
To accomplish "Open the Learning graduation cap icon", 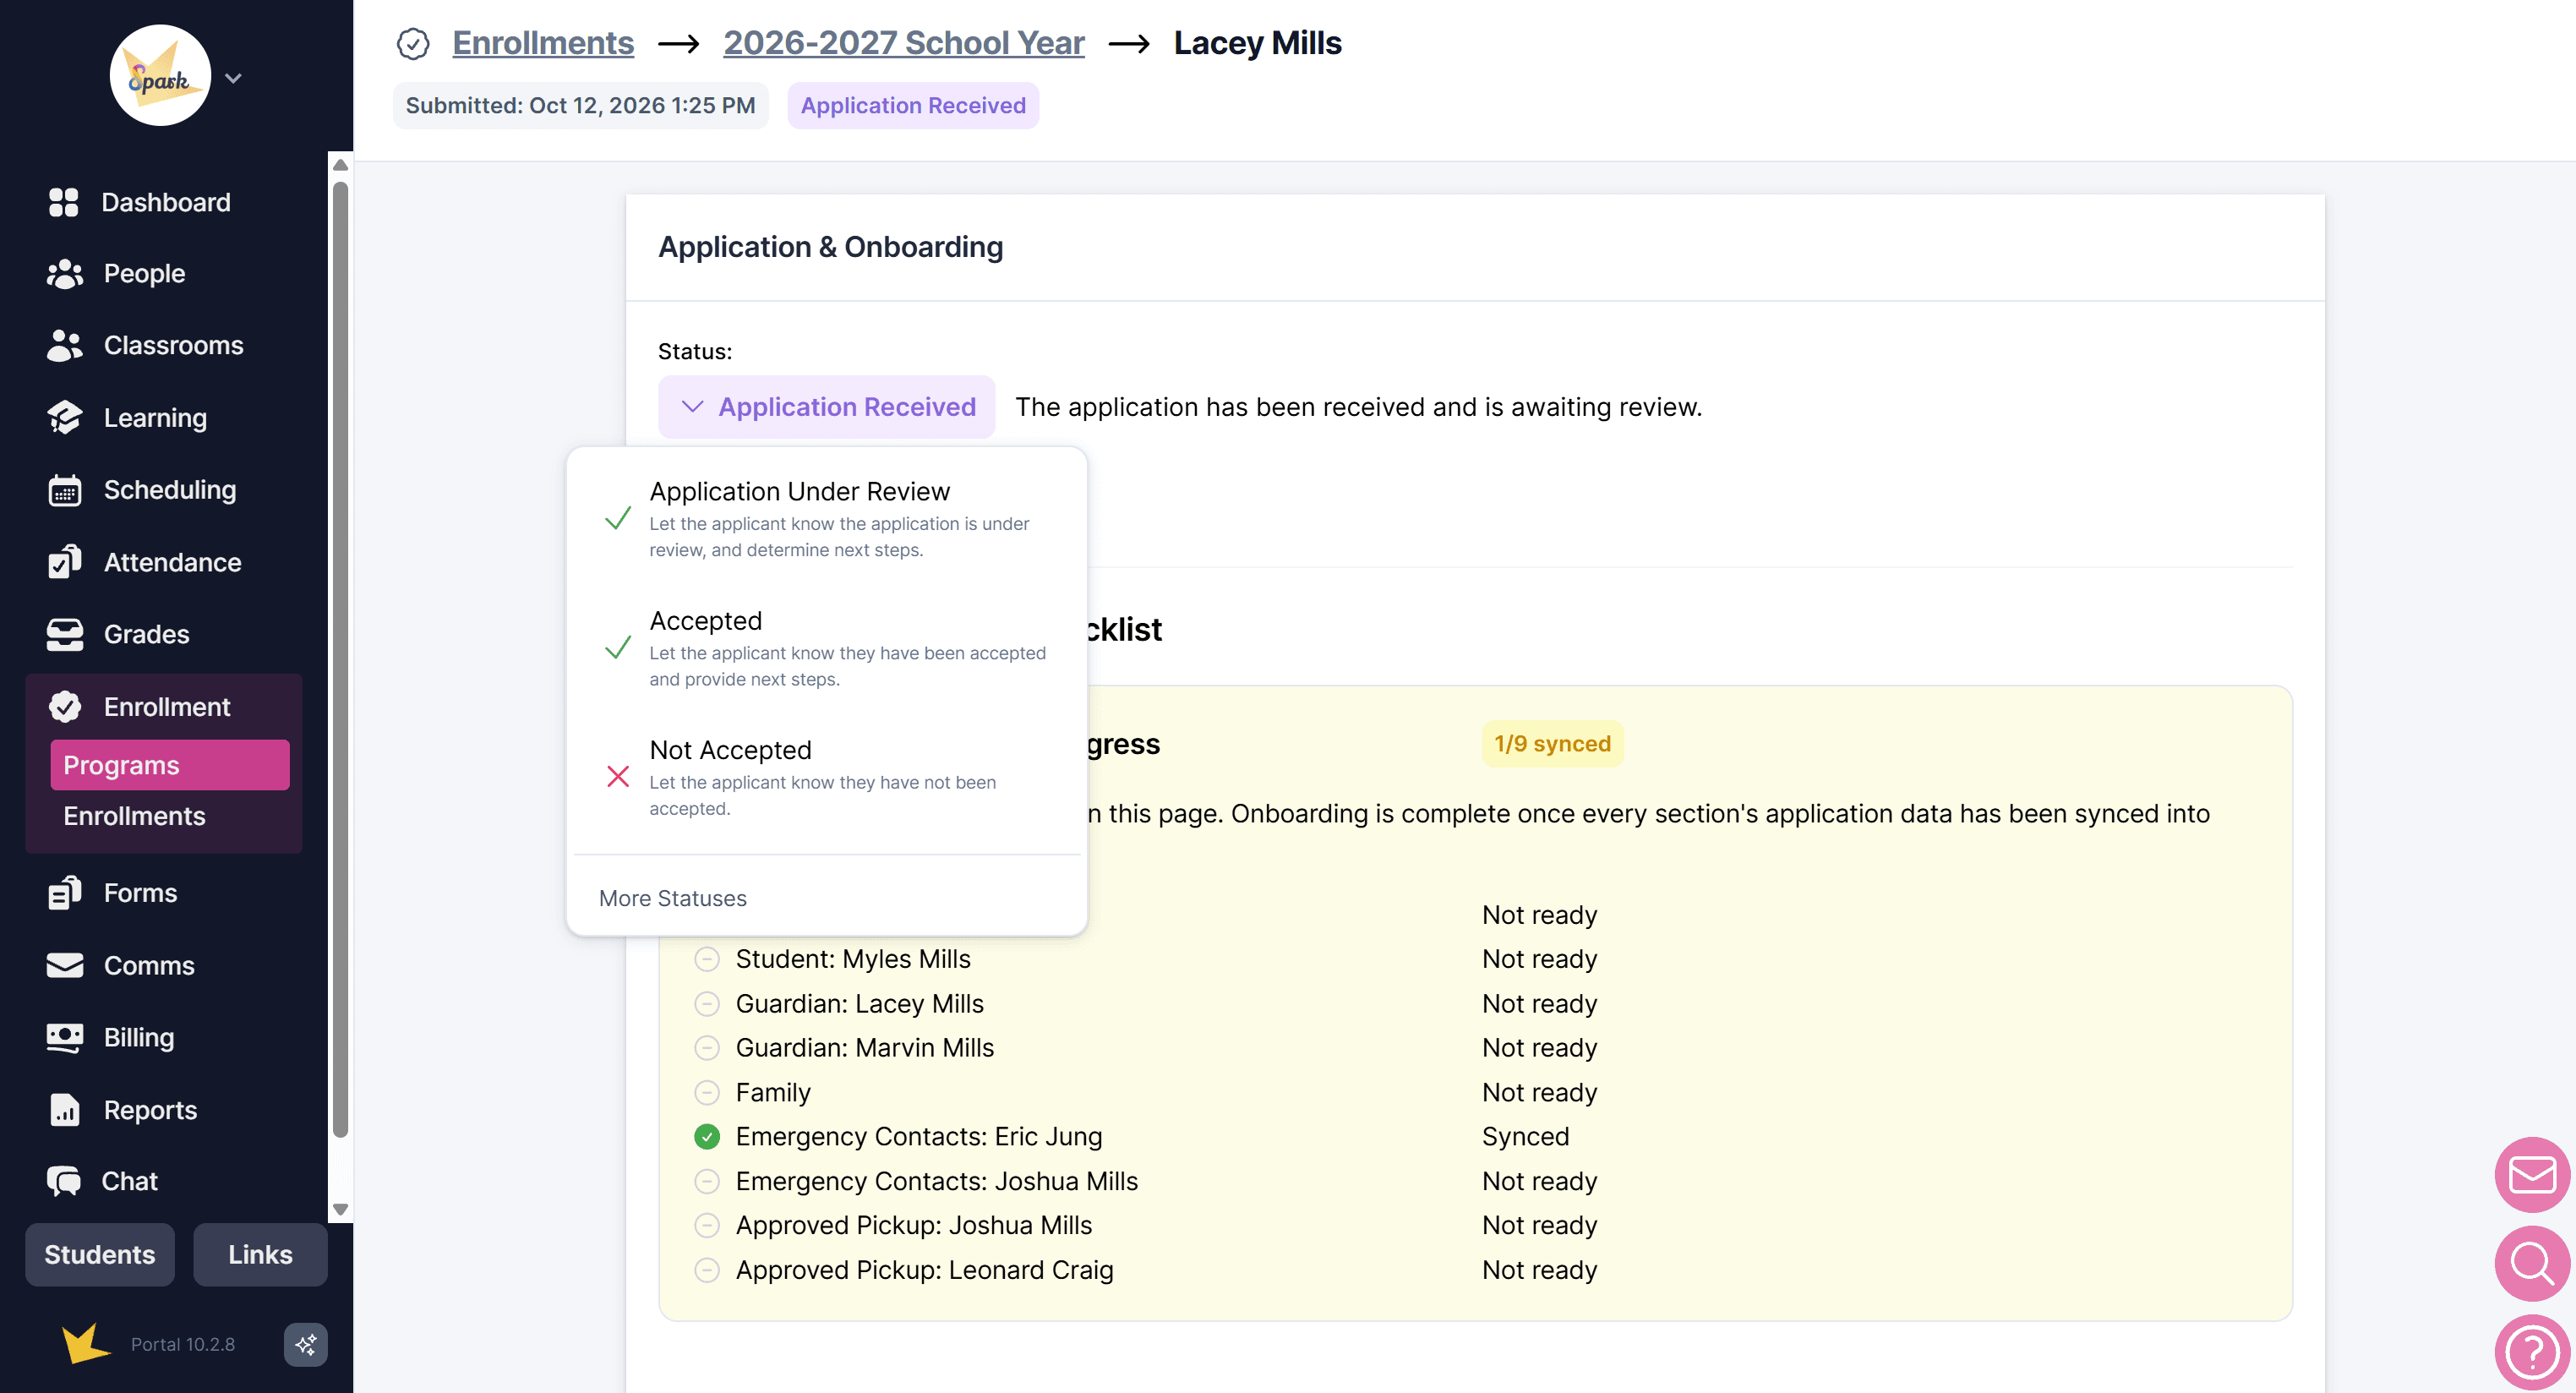I will pos(65,417).
